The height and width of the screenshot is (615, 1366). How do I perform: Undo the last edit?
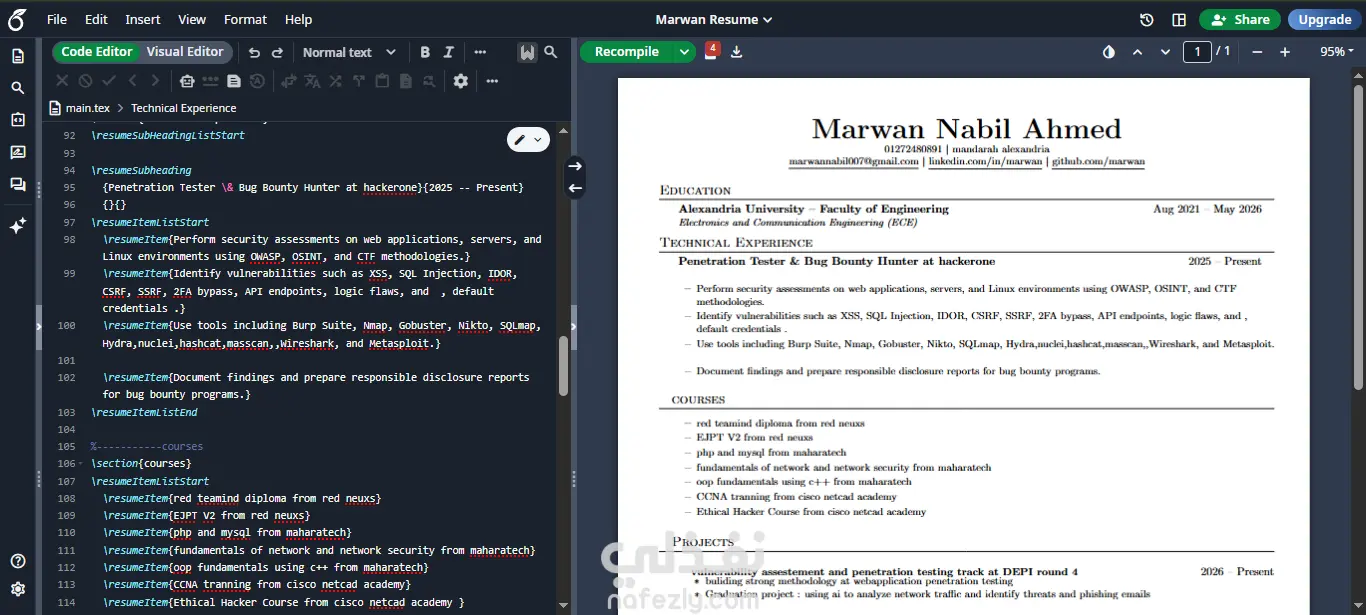click(254, 52)
